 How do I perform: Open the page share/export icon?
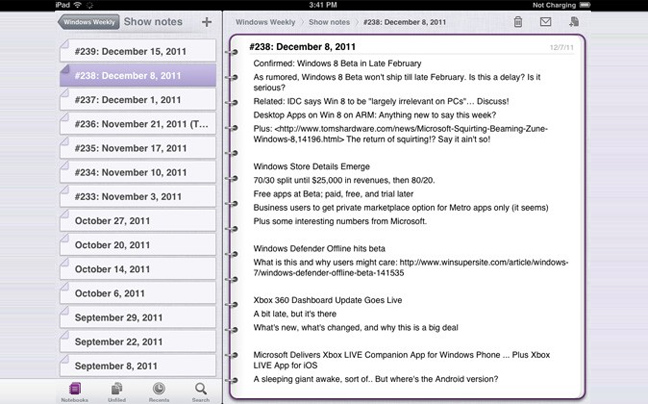(574, 21)
